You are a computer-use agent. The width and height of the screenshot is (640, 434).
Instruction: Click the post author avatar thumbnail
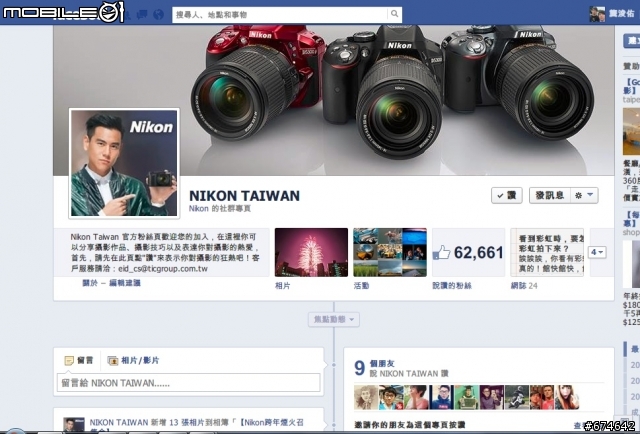tap(74, 425)
